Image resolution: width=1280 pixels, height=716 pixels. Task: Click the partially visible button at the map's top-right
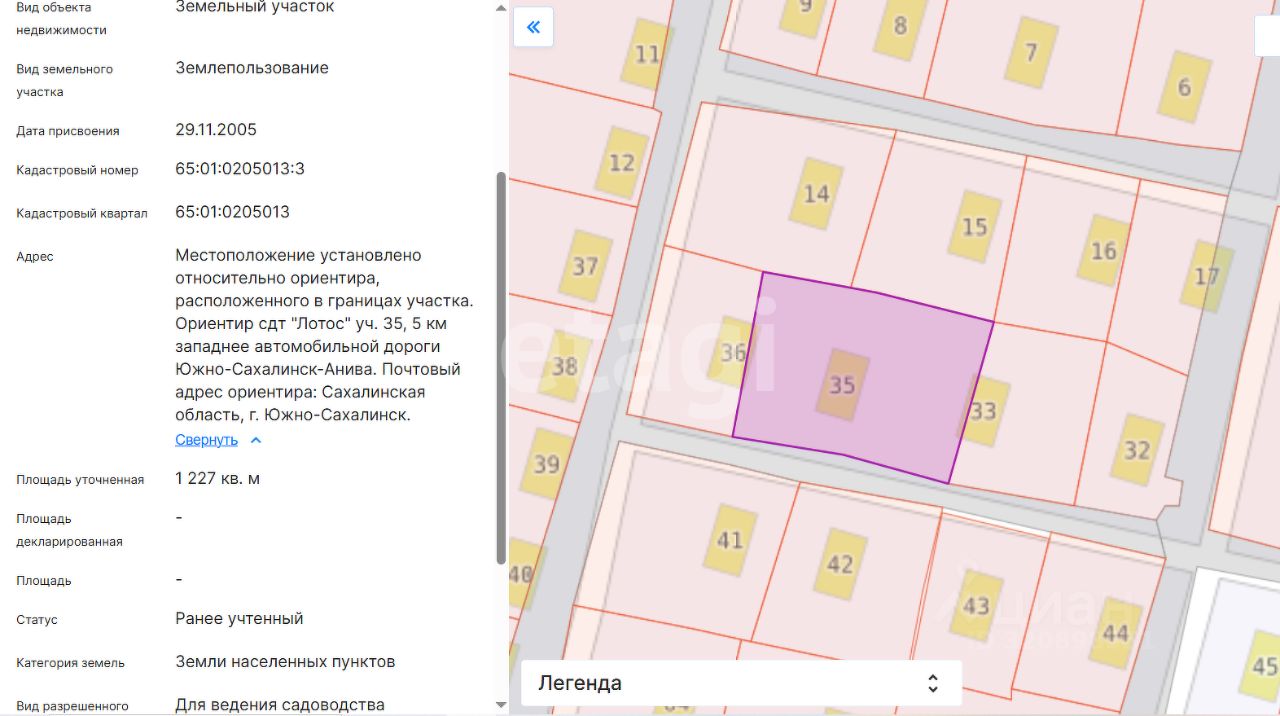coord(1267,35)
